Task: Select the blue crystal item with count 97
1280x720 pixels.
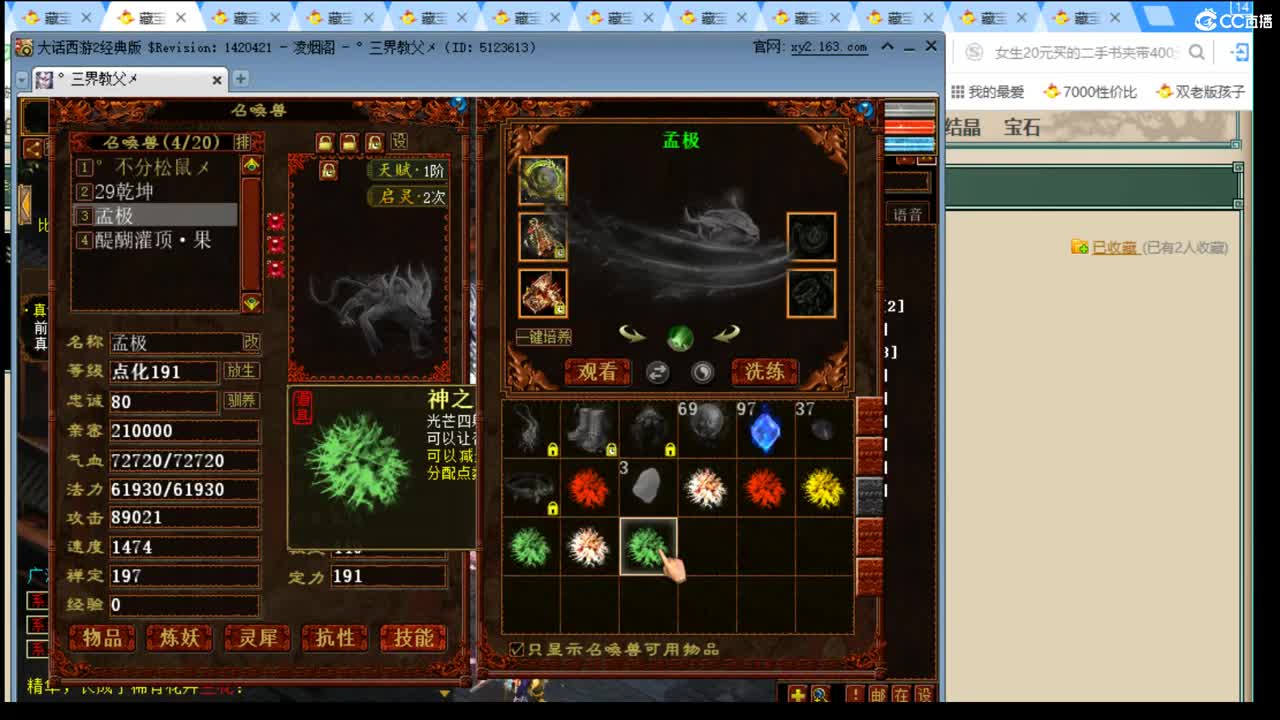Action: pyautogui.click(x=765, y=430)
